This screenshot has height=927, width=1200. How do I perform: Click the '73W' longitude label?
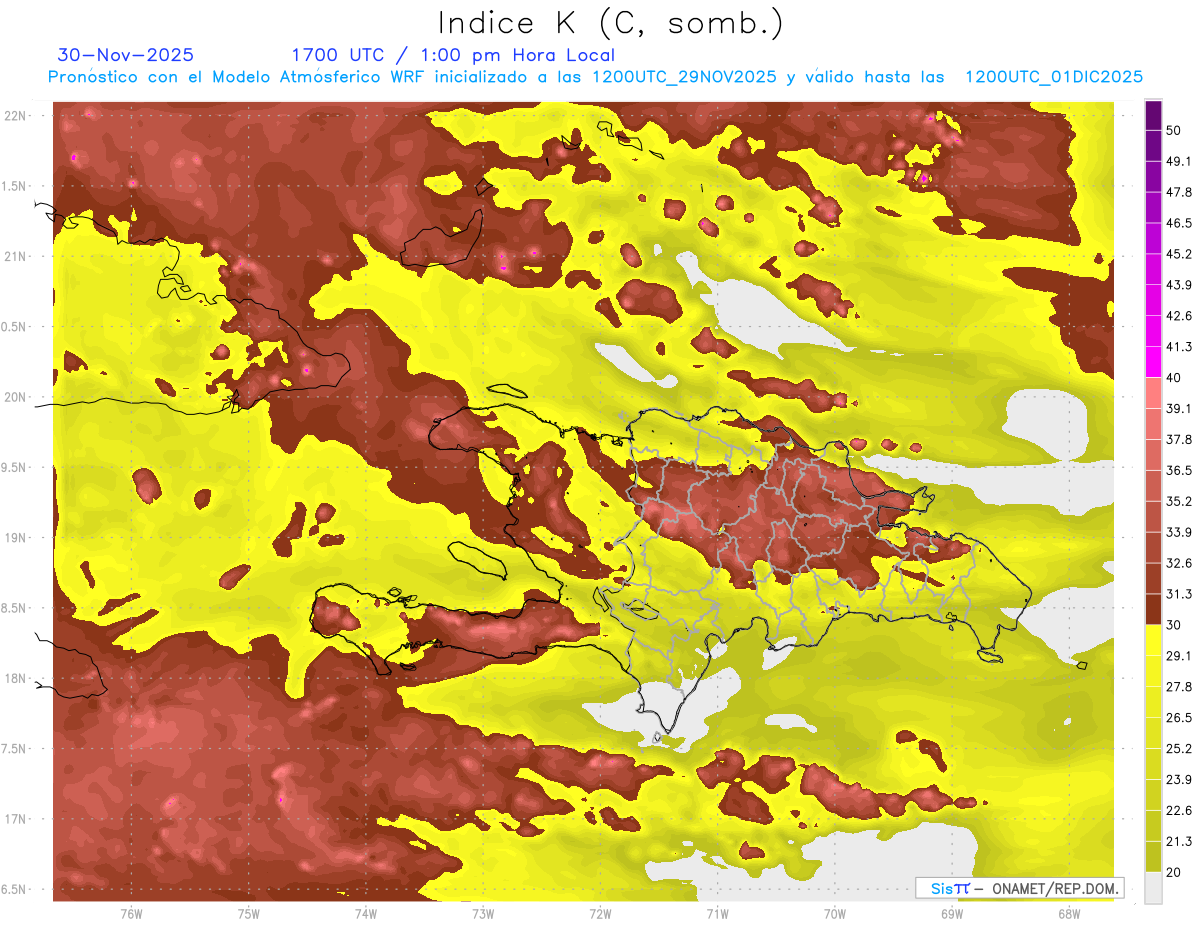coord(482,913)
